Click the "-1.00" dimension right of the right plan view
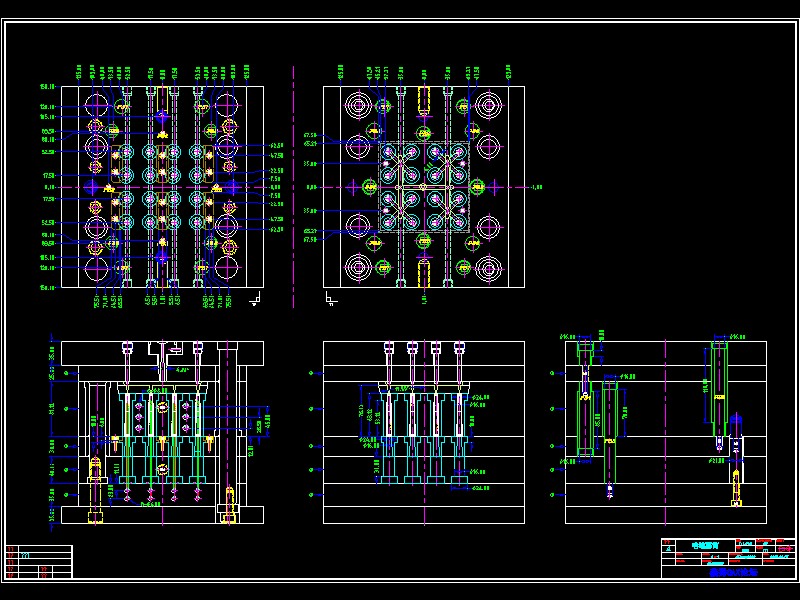The height and width of the screenshot is (600, 800). click(x=536, y=187)
